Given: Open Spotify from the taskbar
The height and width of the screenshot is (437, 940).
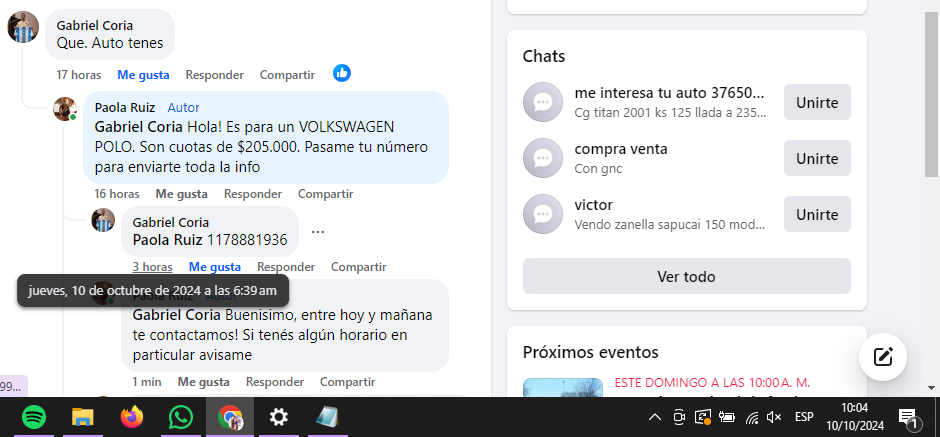Looking at the screenshot, I should (x=34, y=417).
